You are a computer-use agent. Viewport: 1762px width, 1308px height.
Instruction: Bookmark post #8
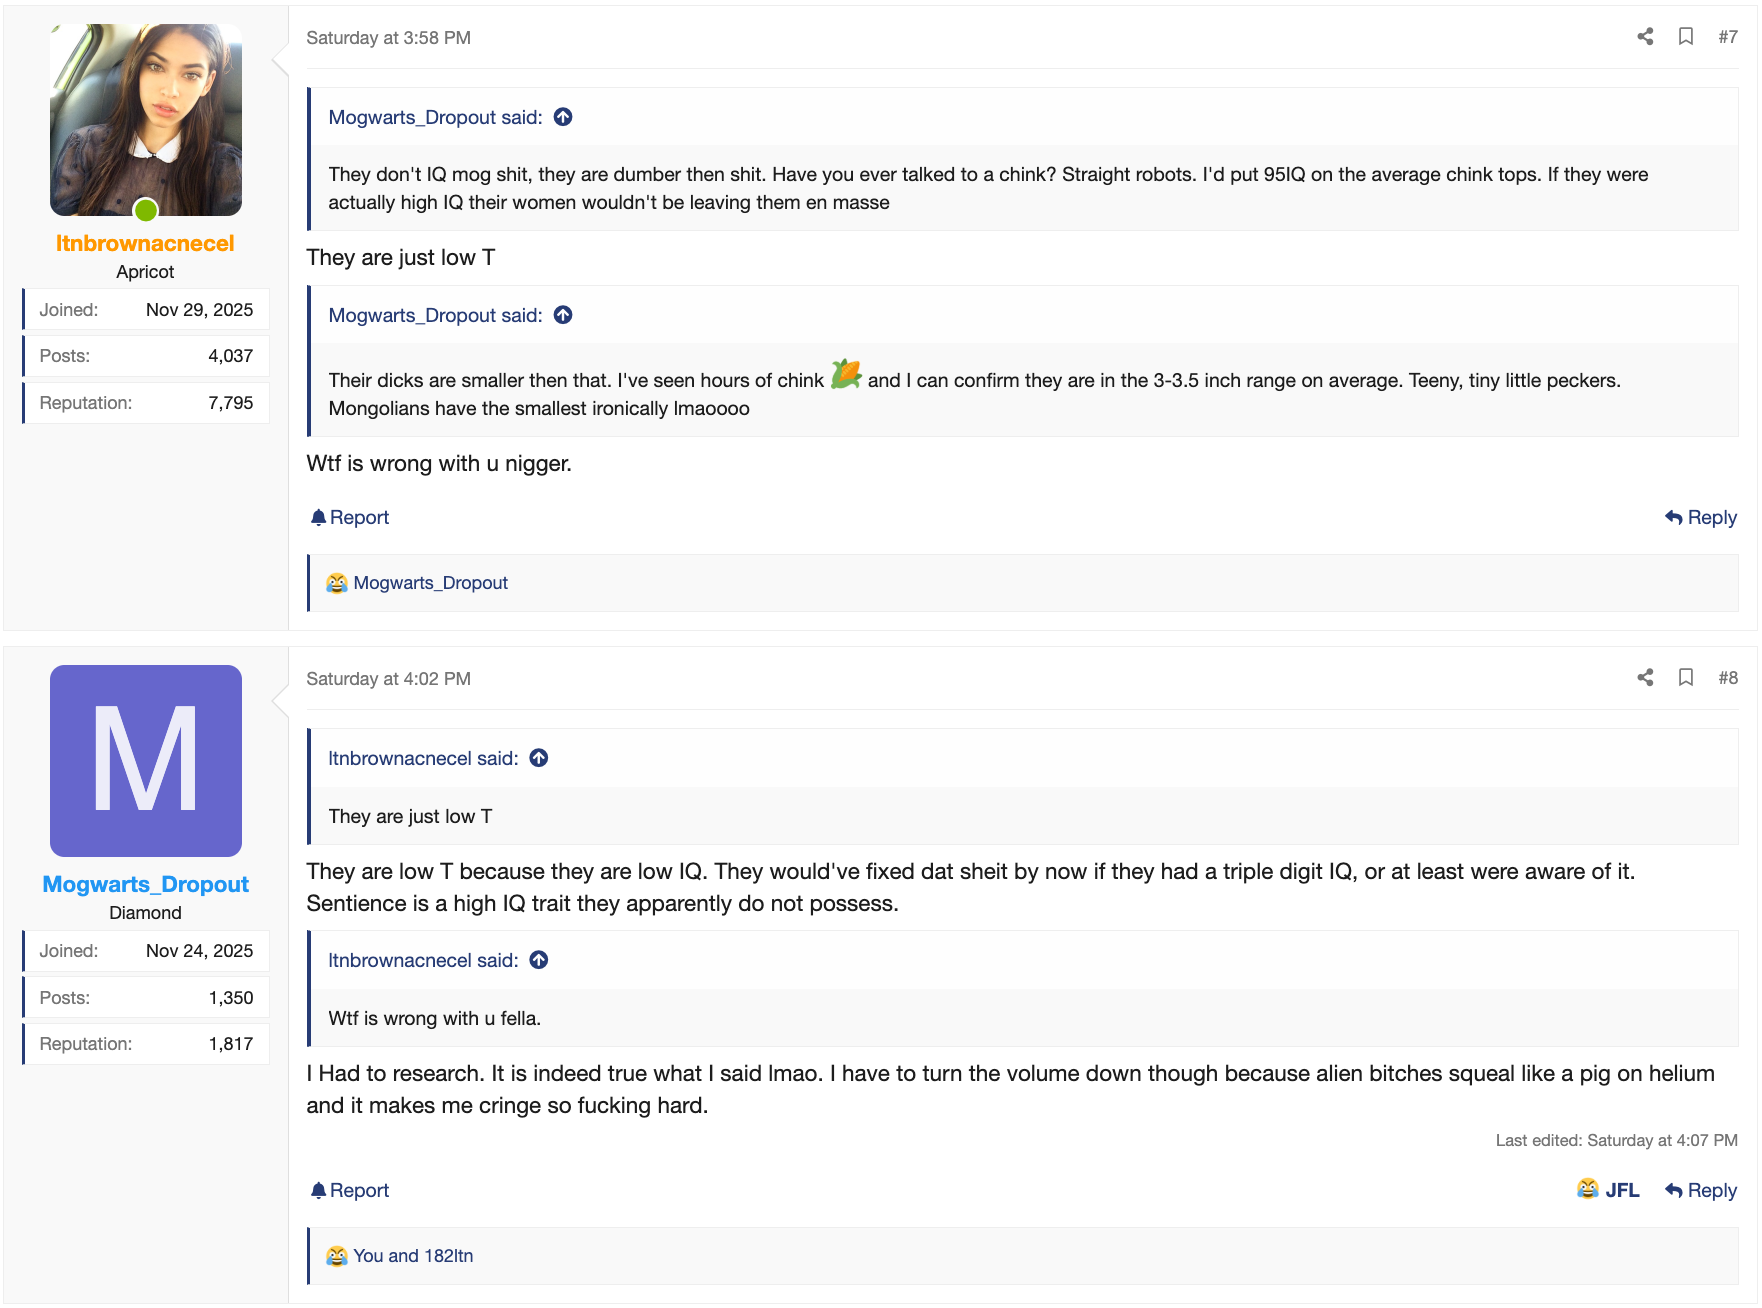(x=1686, y=678)
